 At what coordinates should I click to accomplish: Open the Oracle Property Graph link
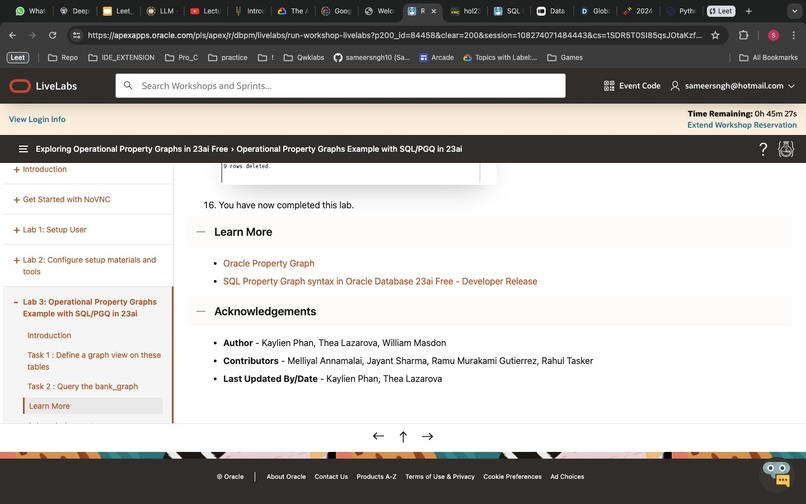tap(268, 263)
